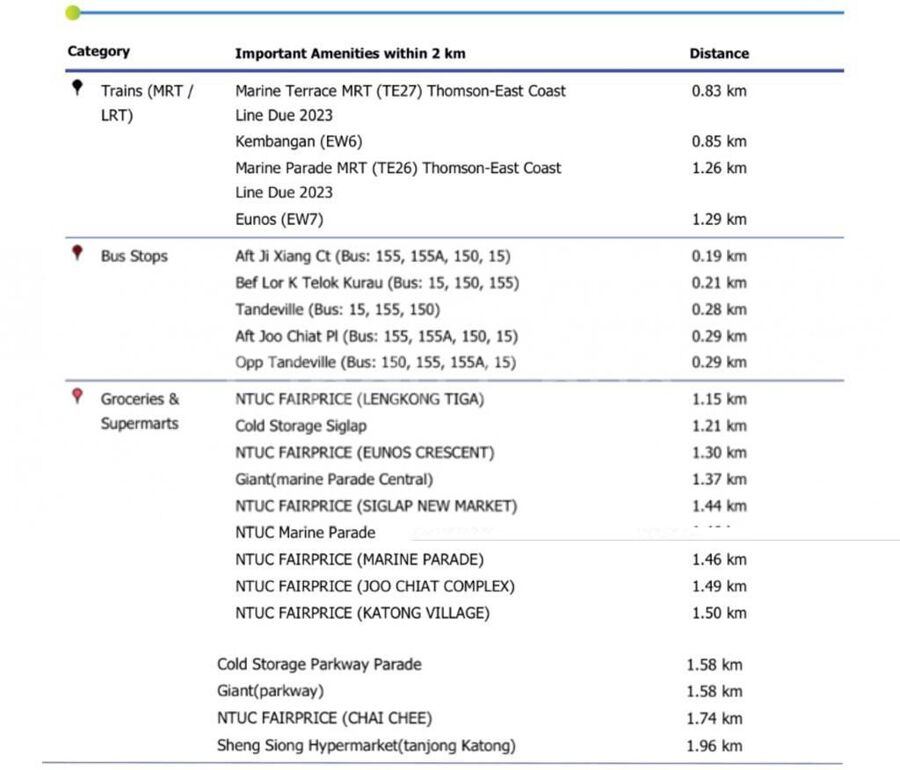Click the dark red pin beside Bus Stops

coord(77,254)
